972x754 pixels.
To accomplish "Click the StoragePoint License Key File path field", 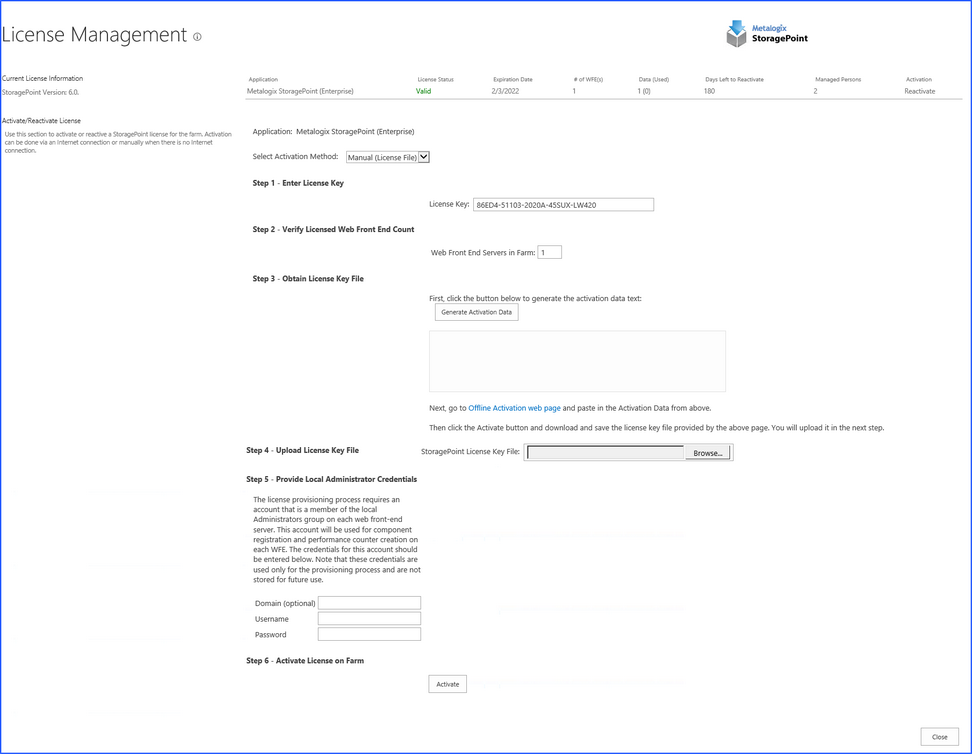I will click(605, 453).
